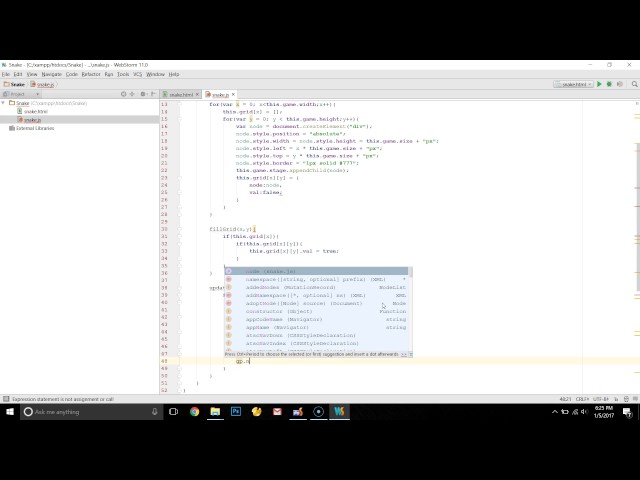Close the snake.html editor tab

pos(197,94)
